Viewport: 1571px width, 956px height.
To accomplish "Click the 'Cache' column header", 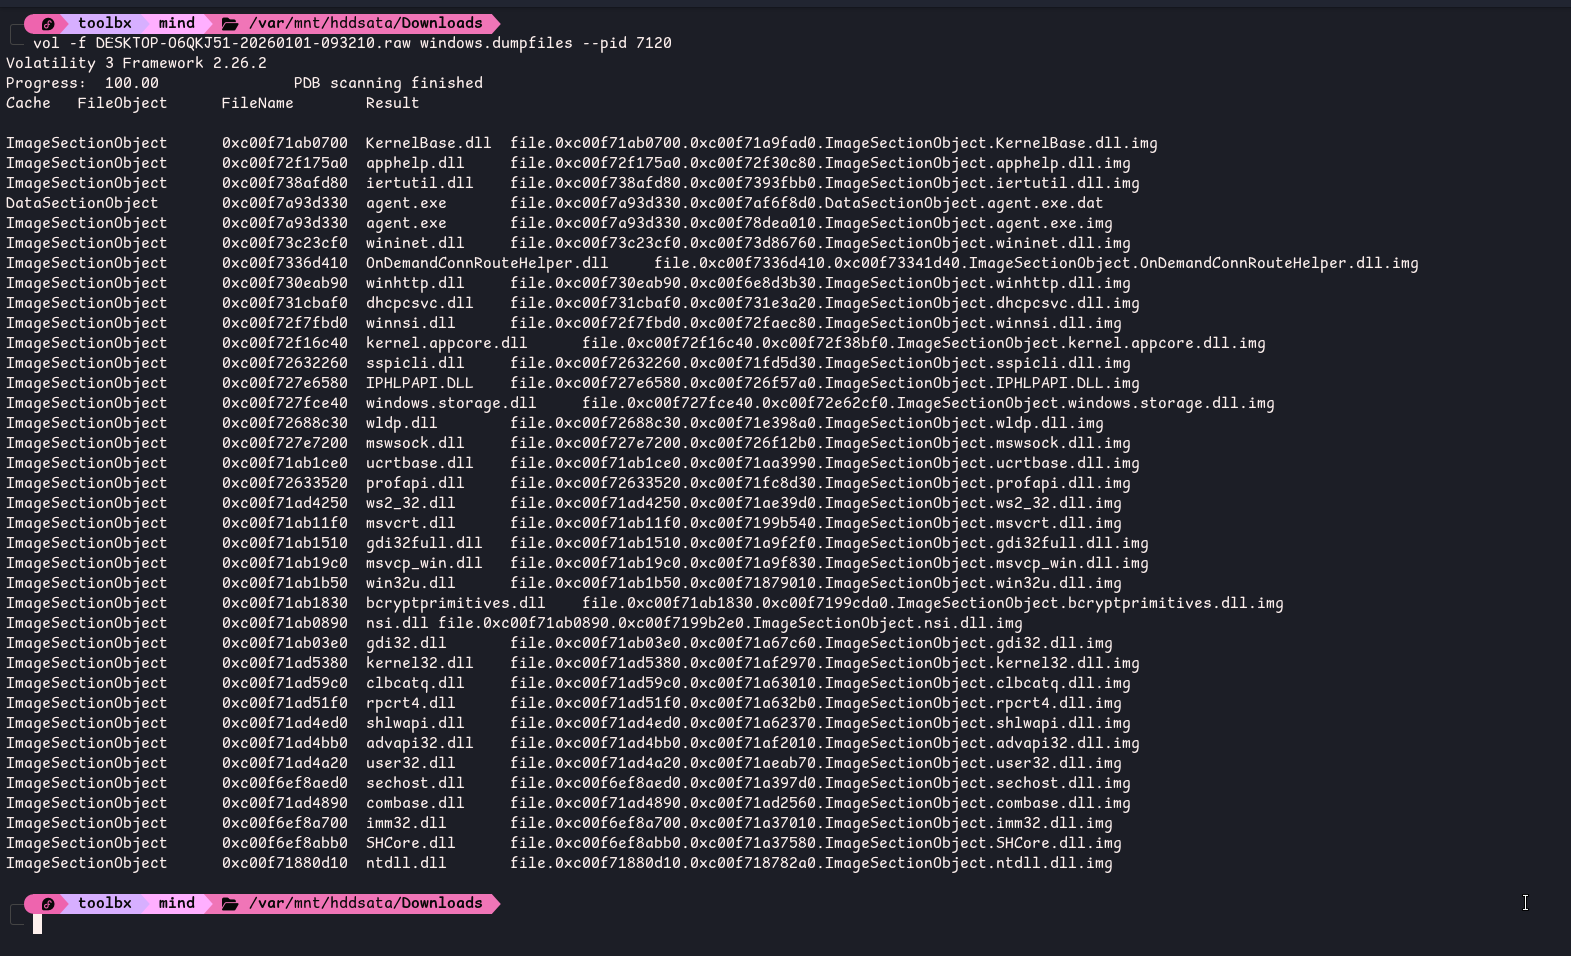I will (28, 103).
